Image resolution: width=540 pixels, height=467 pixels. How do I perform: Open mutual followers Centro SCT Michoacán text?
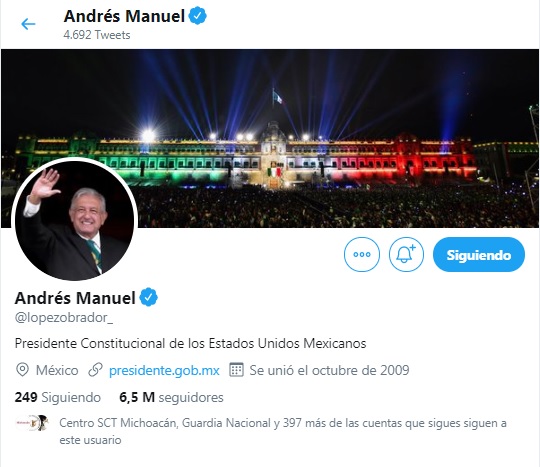[x=283, y=431]
